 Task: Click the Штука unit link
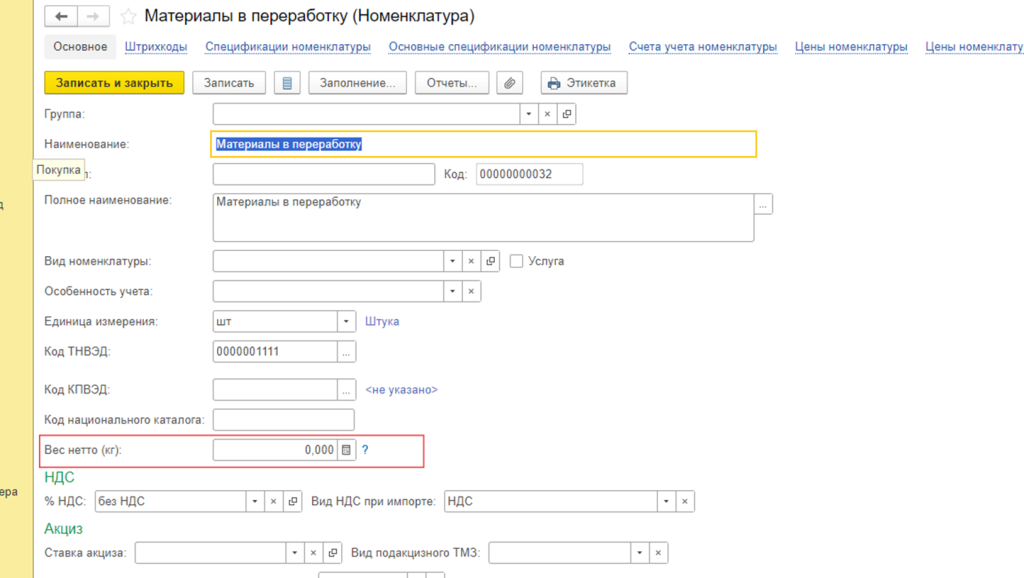click(382, 322)
